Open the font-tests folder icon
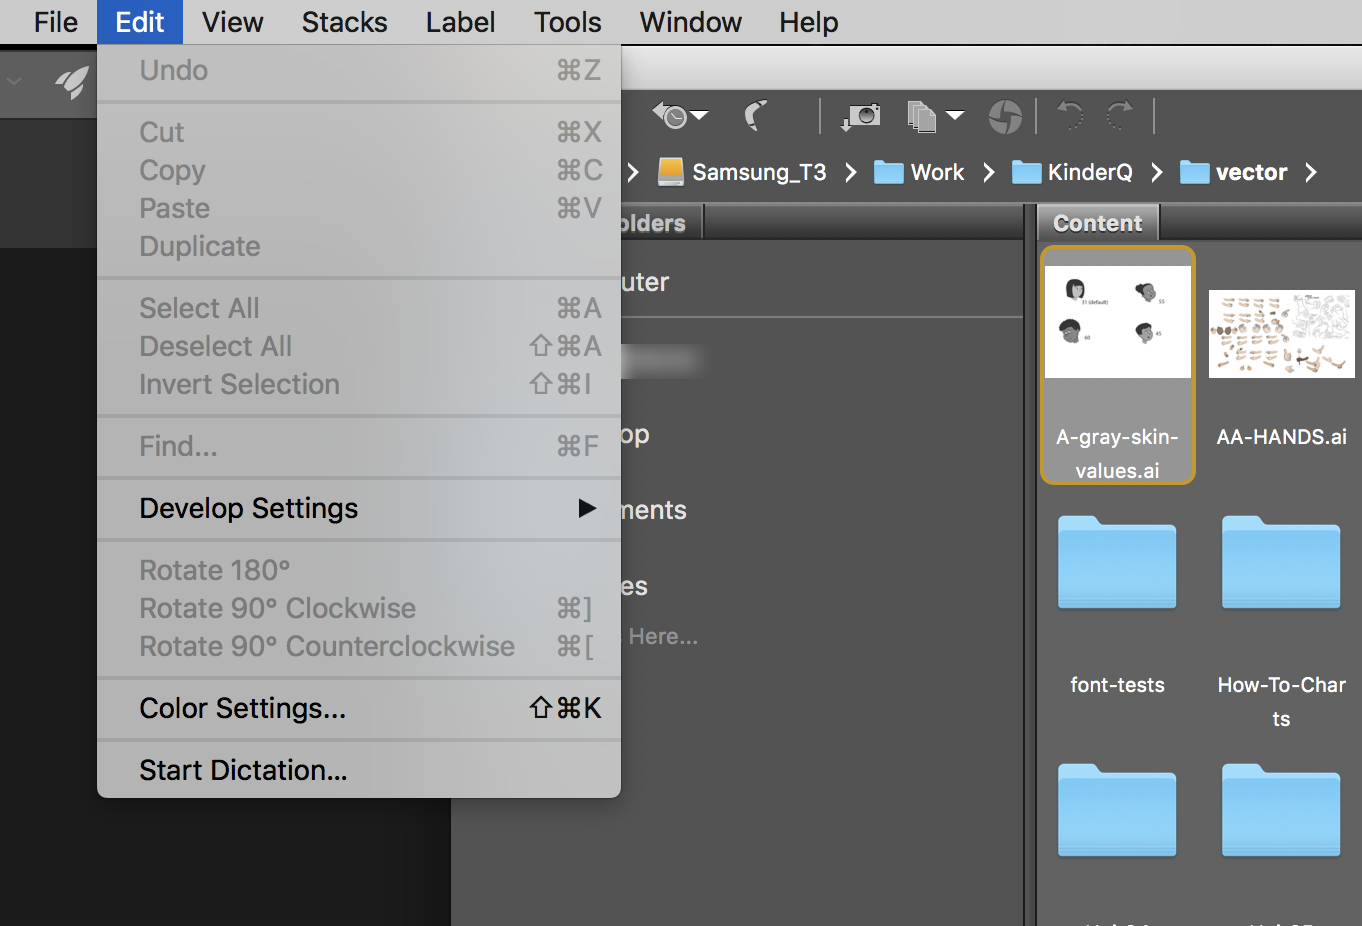 (x=1117, y=563)
